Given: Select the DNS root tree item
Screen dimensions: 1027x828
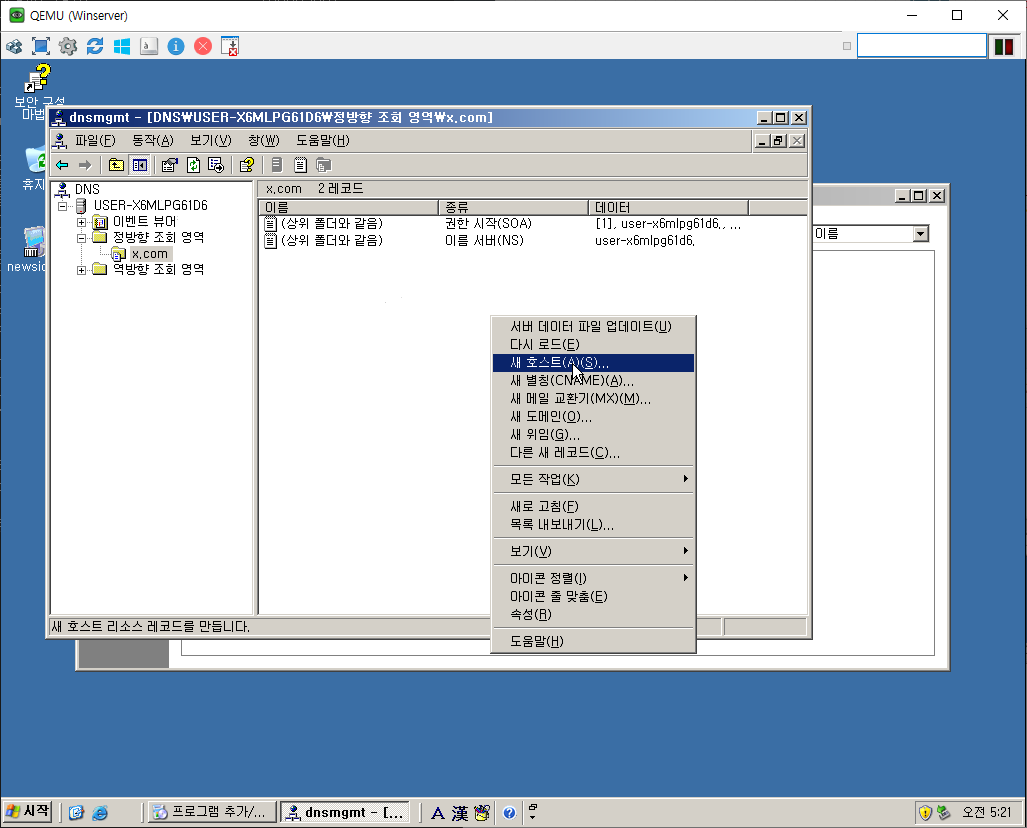Looking at the screenshot, I should point(86,189).
